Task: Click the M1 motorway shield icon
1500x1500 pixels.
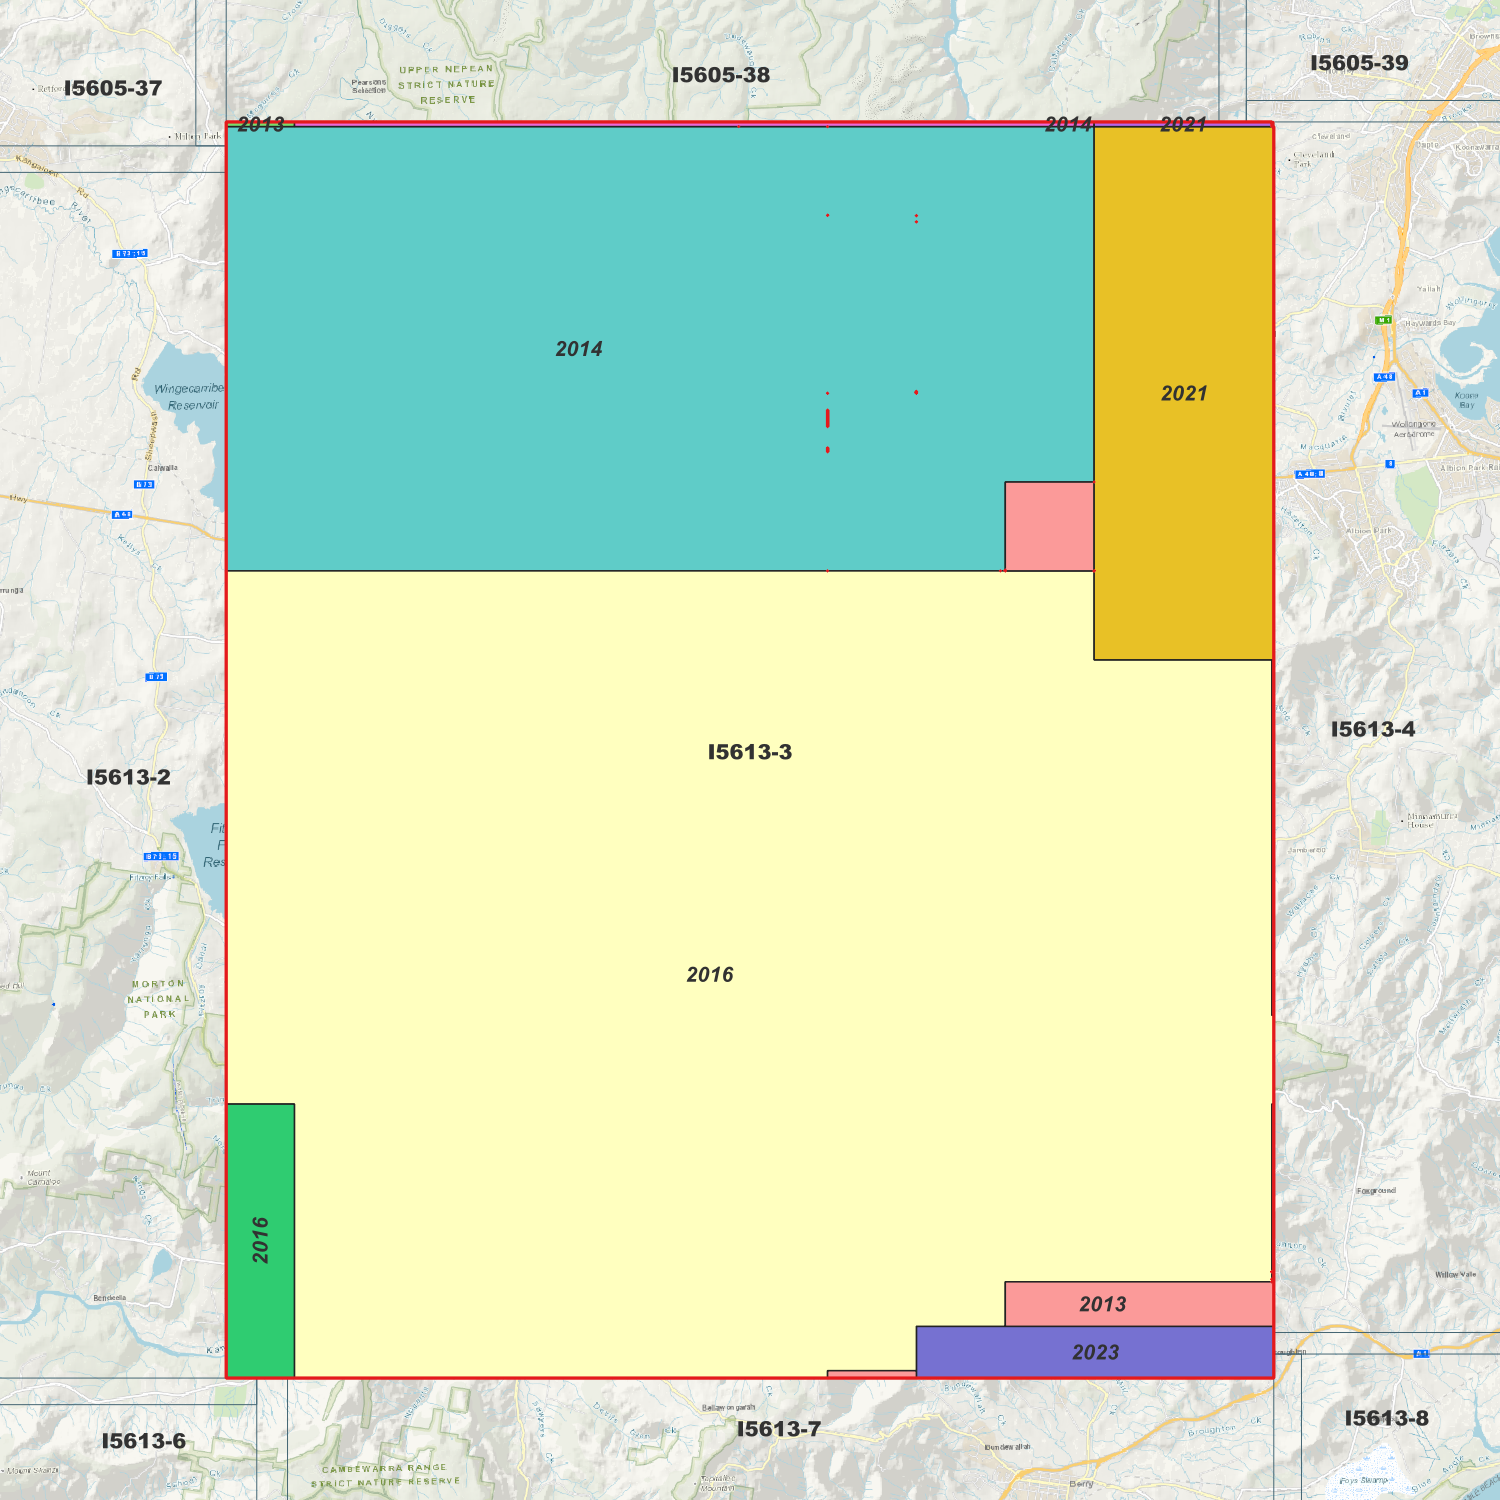Action: tap(1383, 320)
